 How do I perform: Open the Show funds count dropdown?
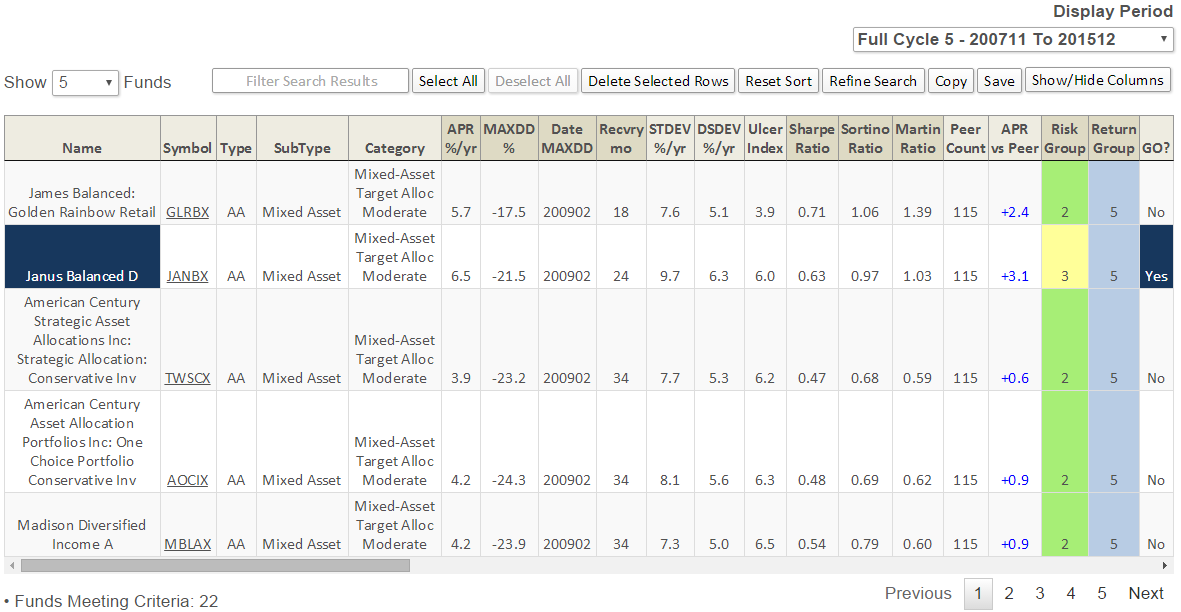(86, 83)
